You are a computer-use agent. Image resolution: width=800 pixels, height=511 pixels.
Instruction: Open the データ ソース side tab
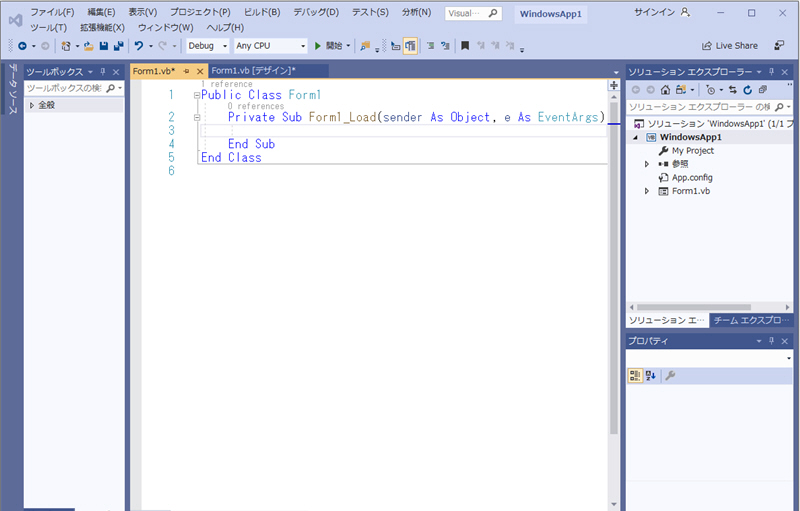coord(13,89)
